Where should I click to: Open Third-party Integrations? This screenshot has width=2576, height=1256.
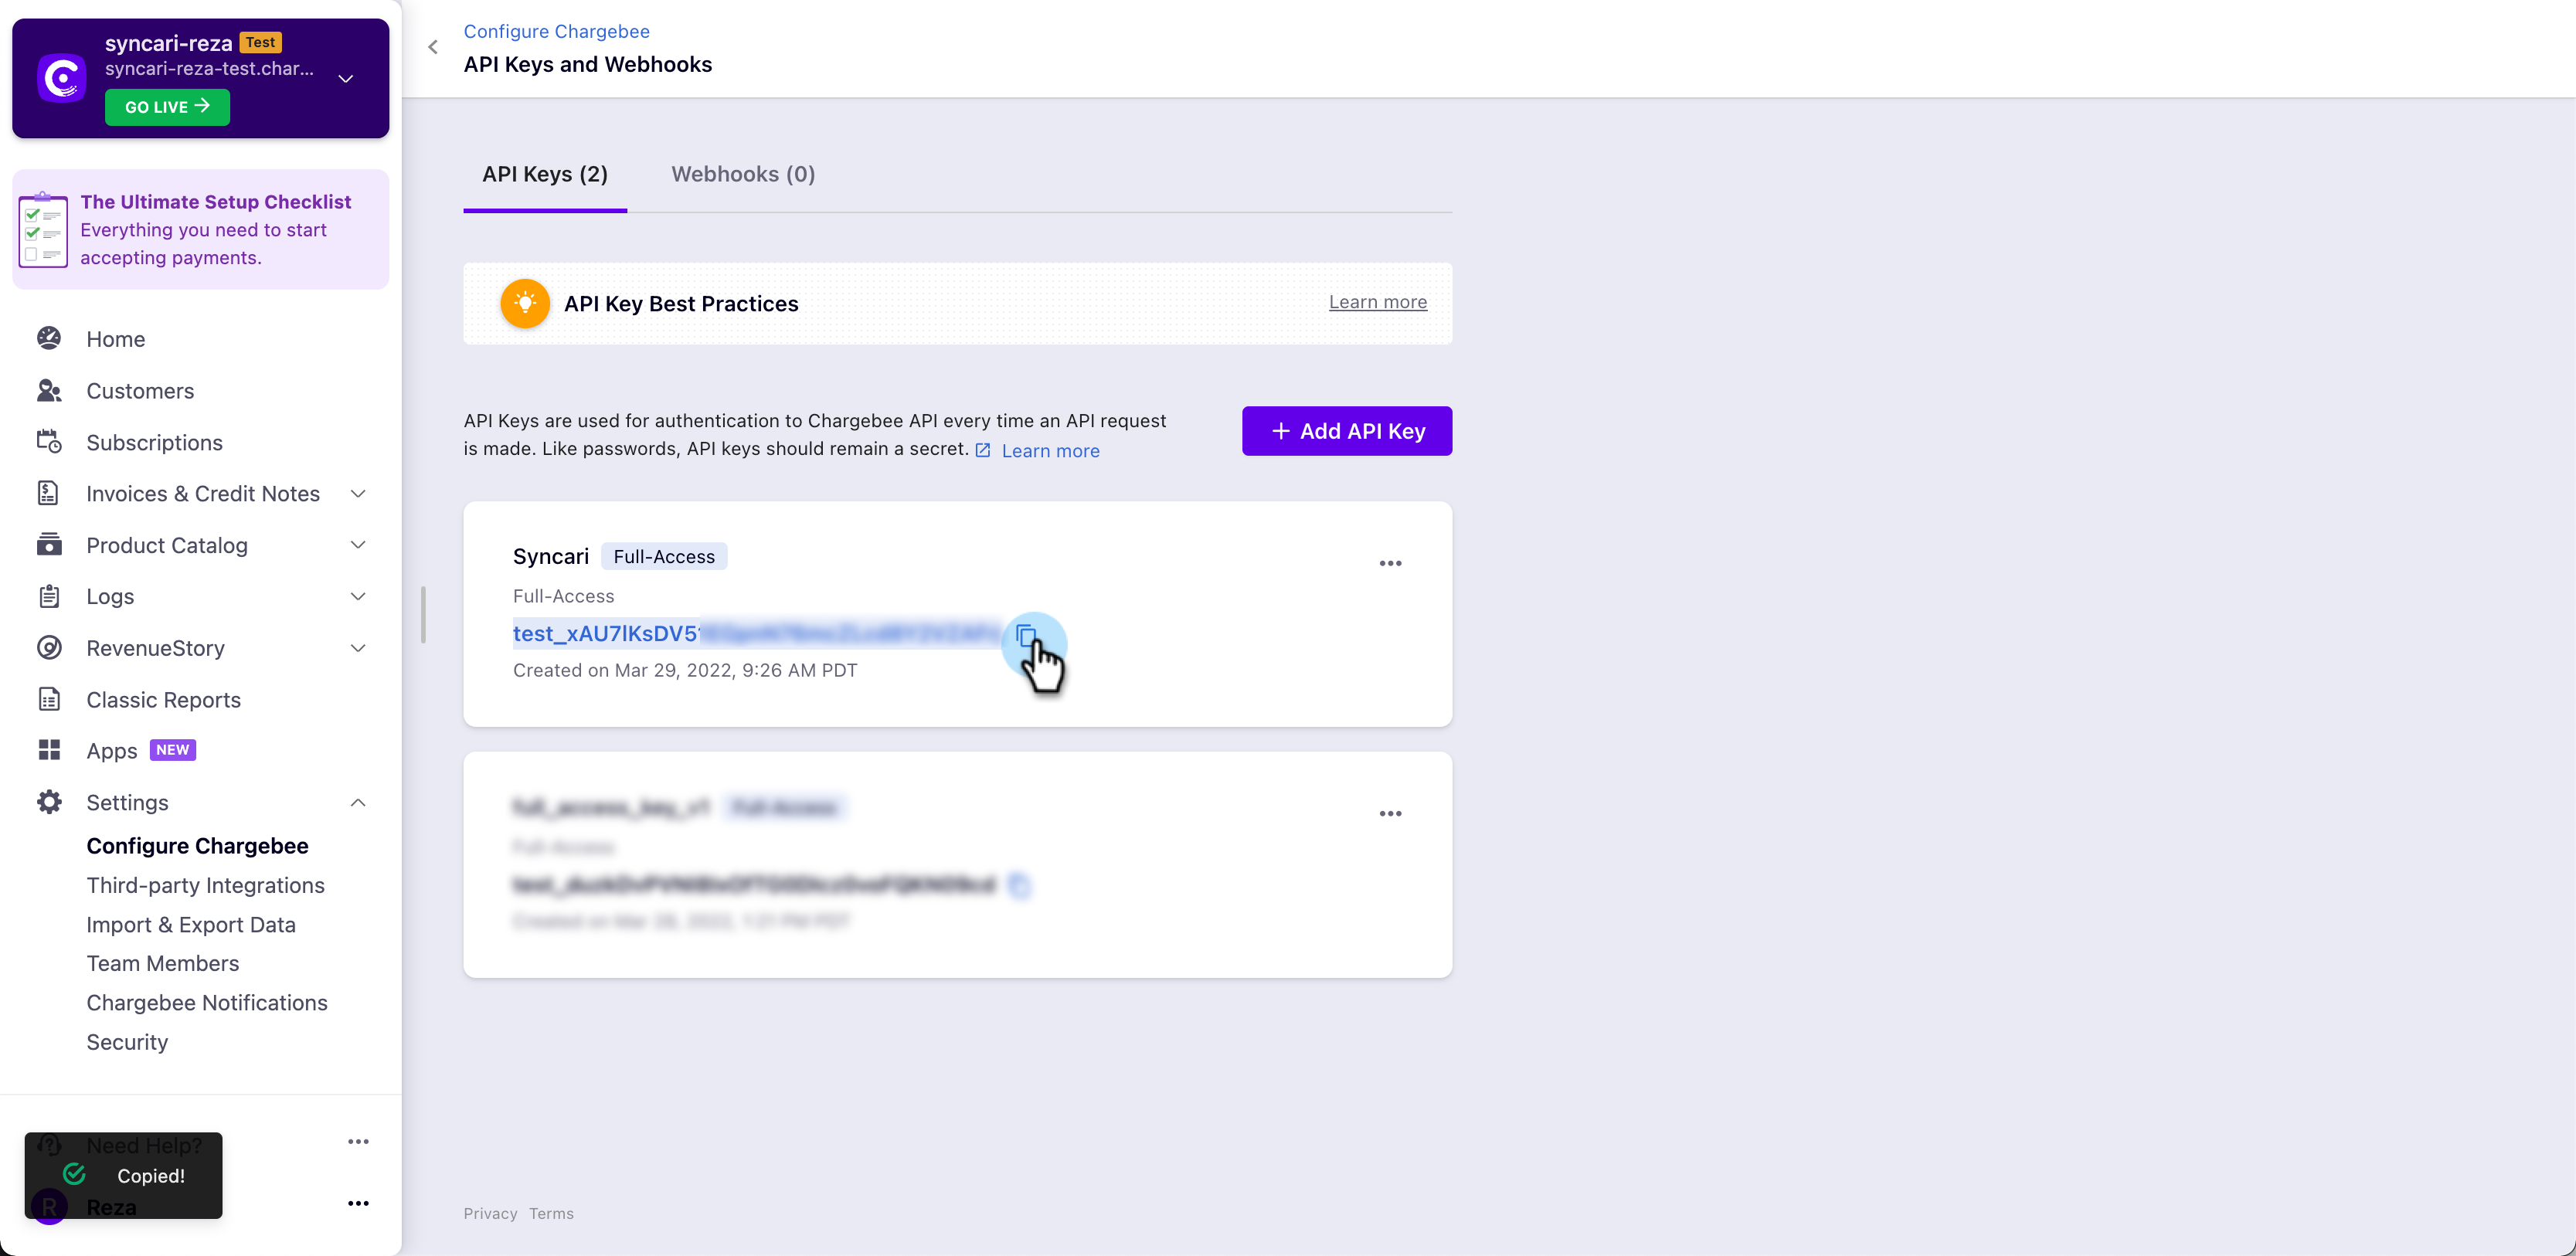[205, 885]
